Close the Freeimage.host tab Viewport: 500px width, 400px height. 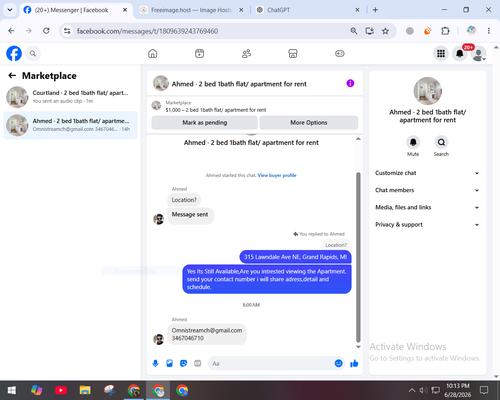pyautogui.click(x=241, y=10)
